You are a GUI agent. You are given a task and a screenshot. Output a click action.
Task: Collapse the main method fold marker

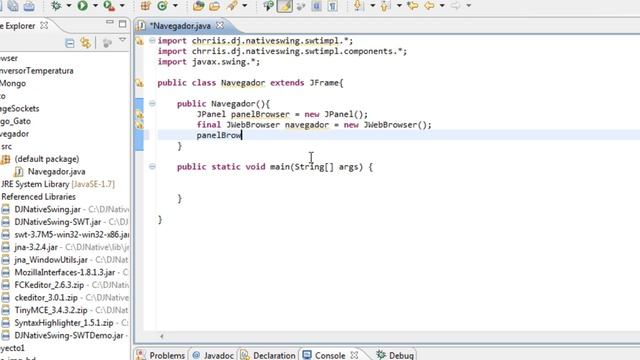pos(152,167)
